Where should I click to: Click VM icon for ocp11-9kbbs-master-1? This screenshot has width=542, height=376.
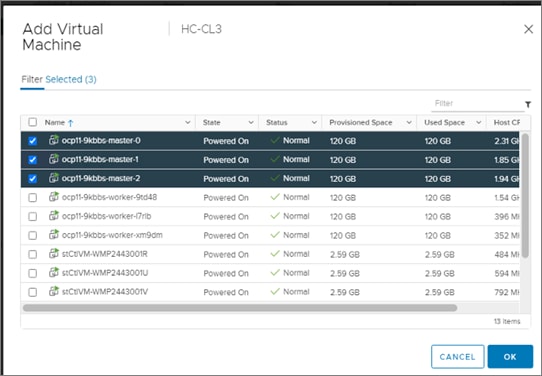coord(54,159)
